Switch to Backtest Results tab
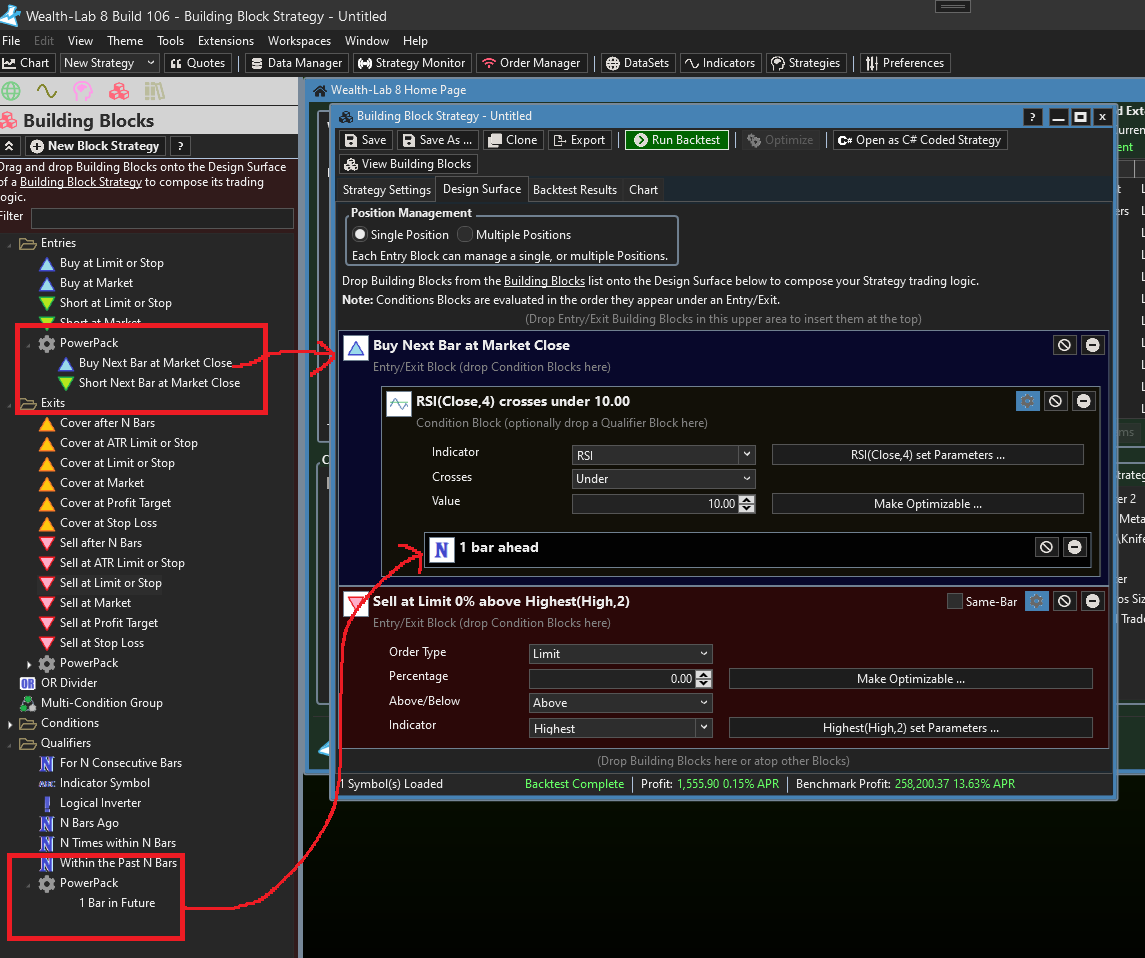The height and width of the screenshot is (958, 1145). click(575, 190)
